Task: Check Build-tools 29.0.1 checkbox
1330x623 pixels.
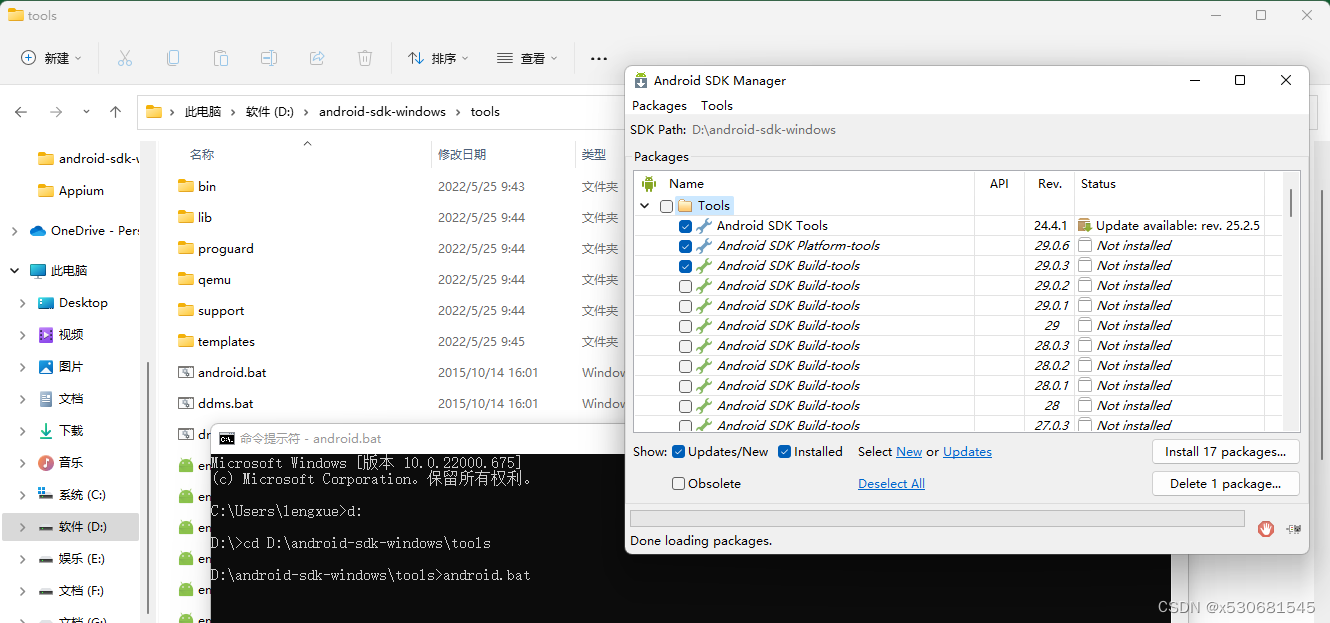Action: (x=685, y=306)
